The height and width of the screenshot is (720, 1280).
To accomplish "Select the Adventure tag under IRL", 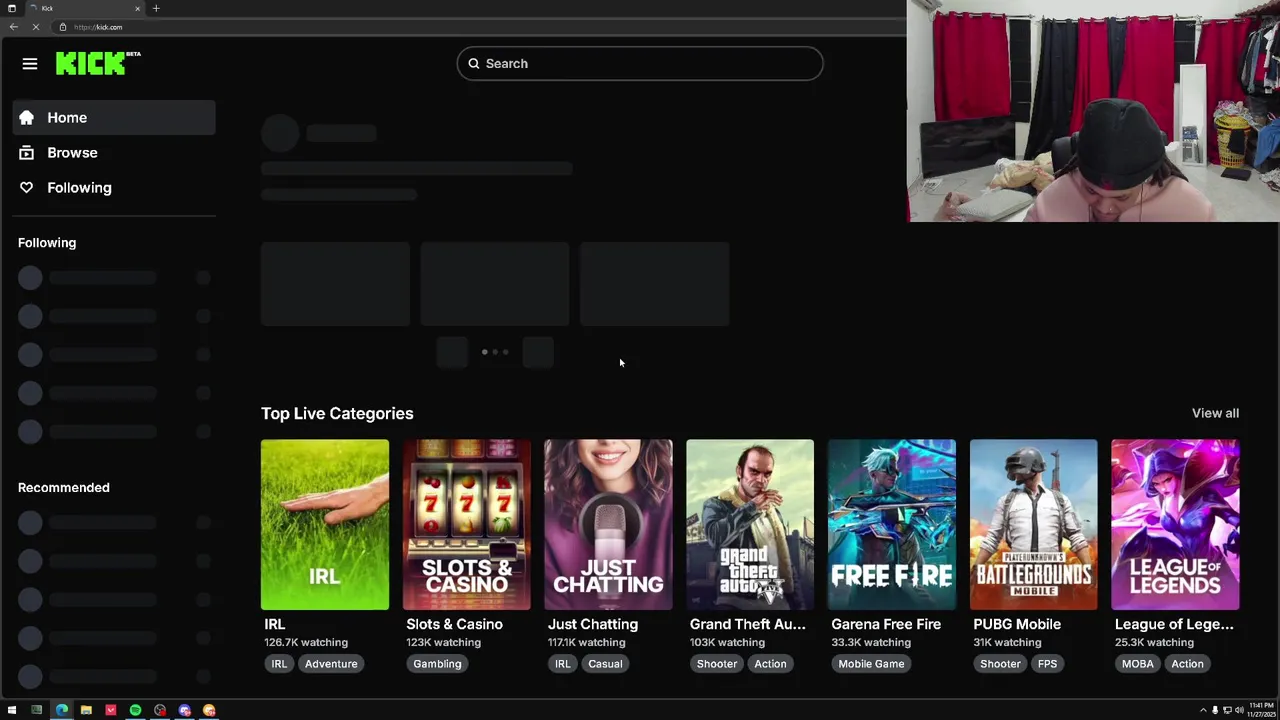I will point(331,664).
